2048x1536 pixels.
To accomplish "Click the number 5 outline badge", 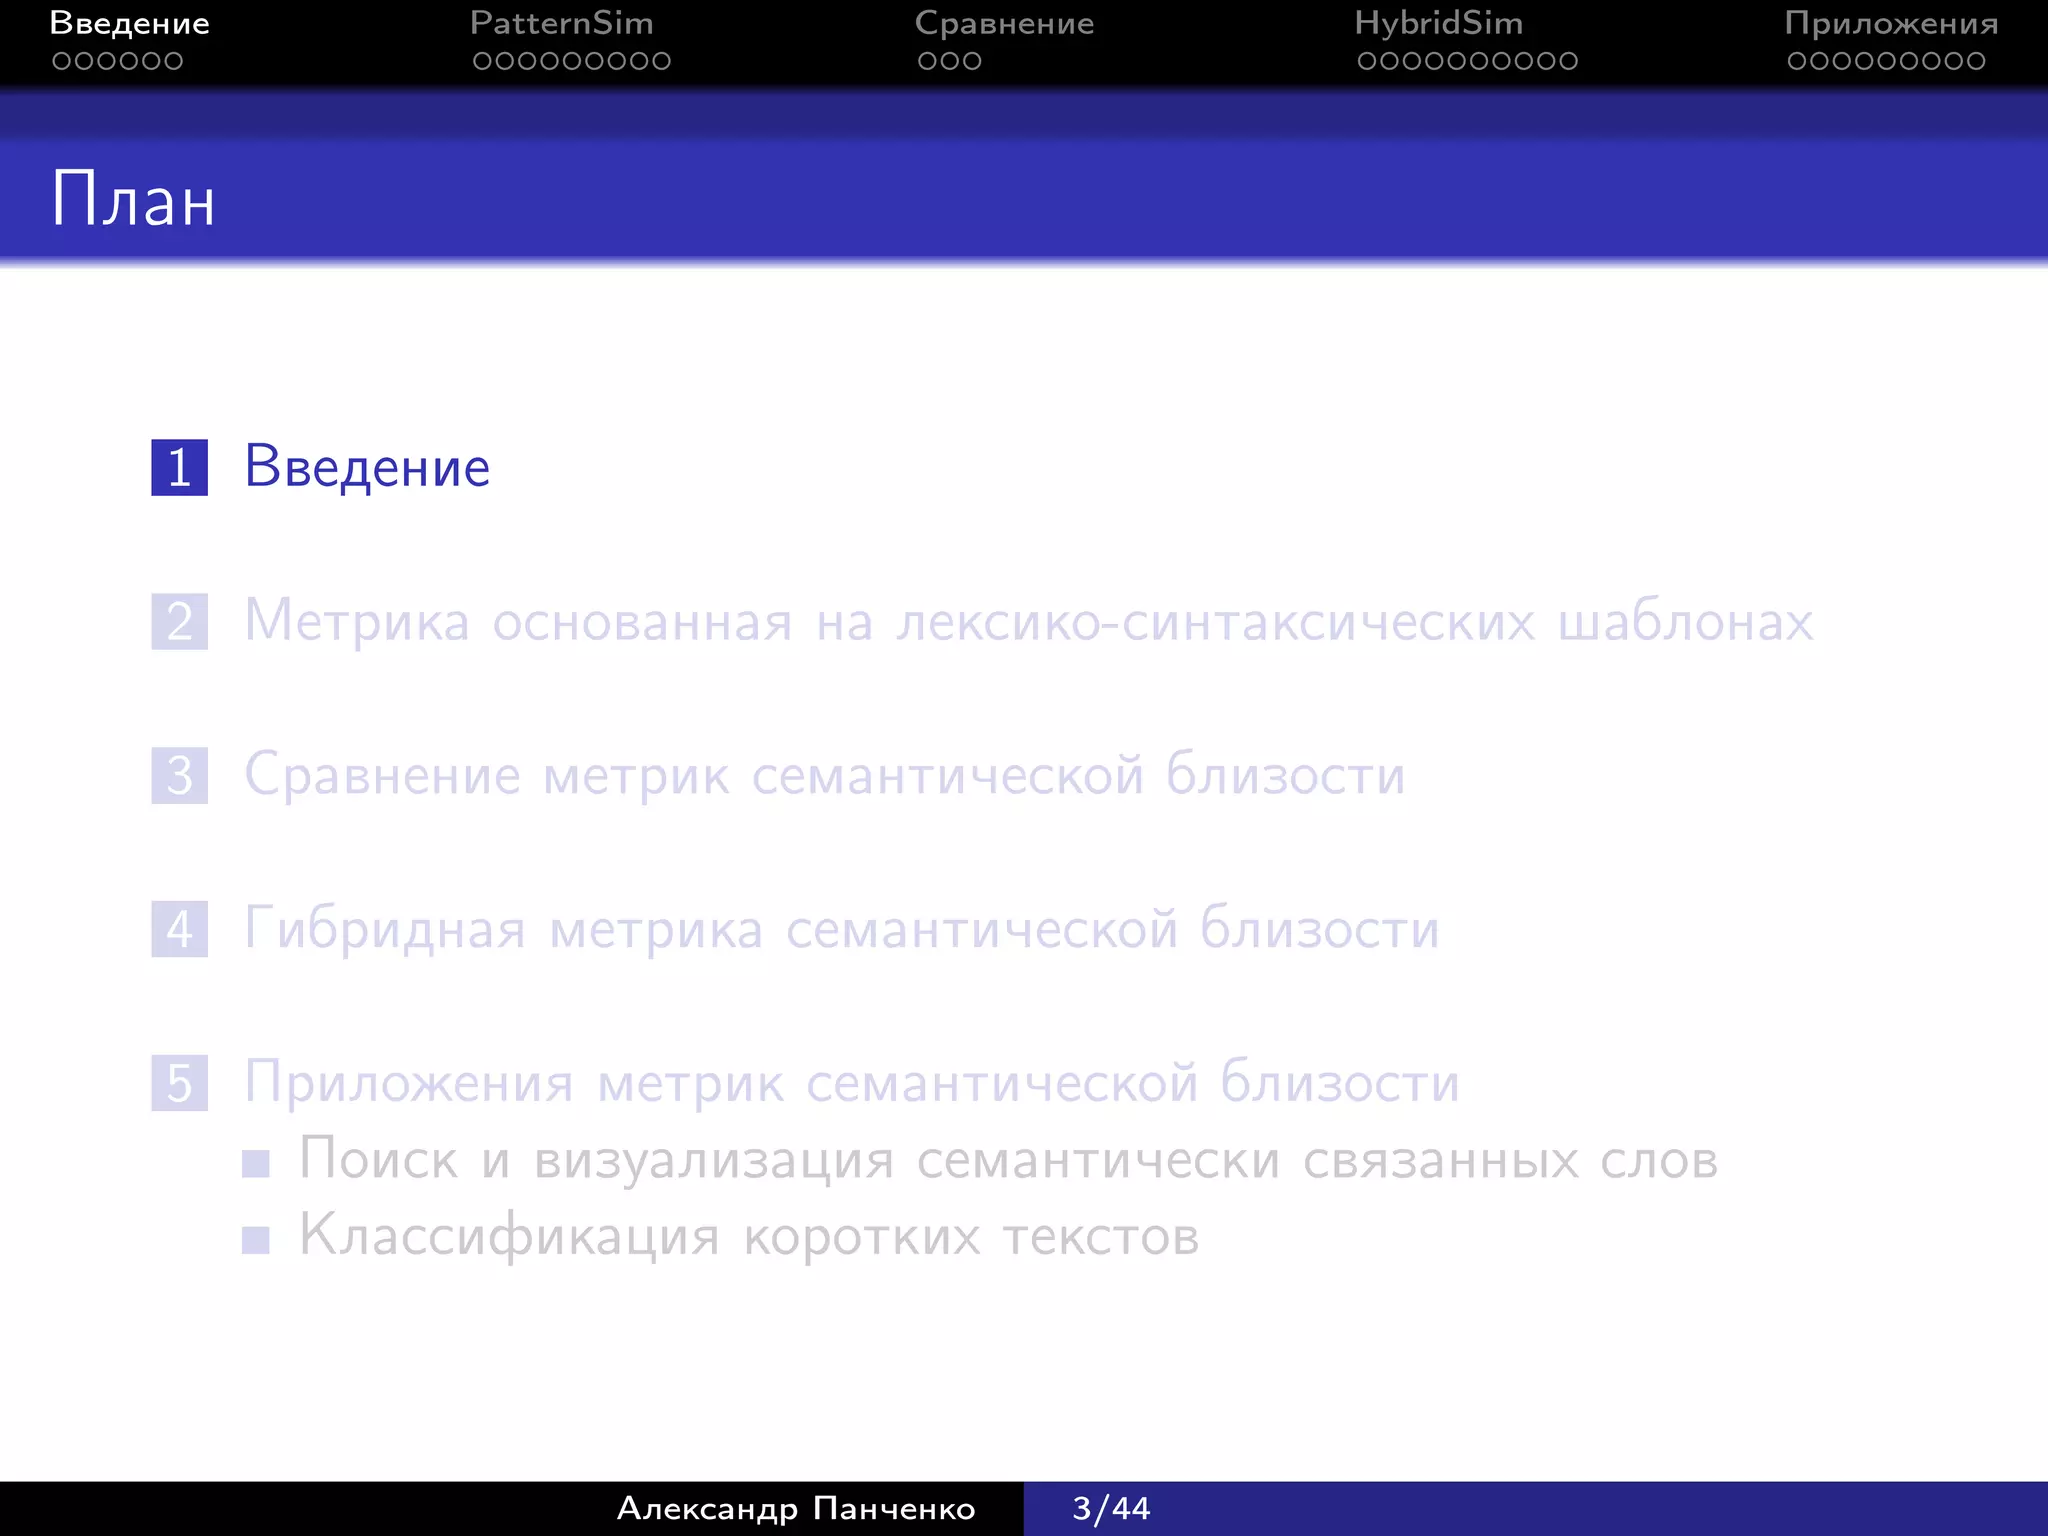I will pos(180,1083).
